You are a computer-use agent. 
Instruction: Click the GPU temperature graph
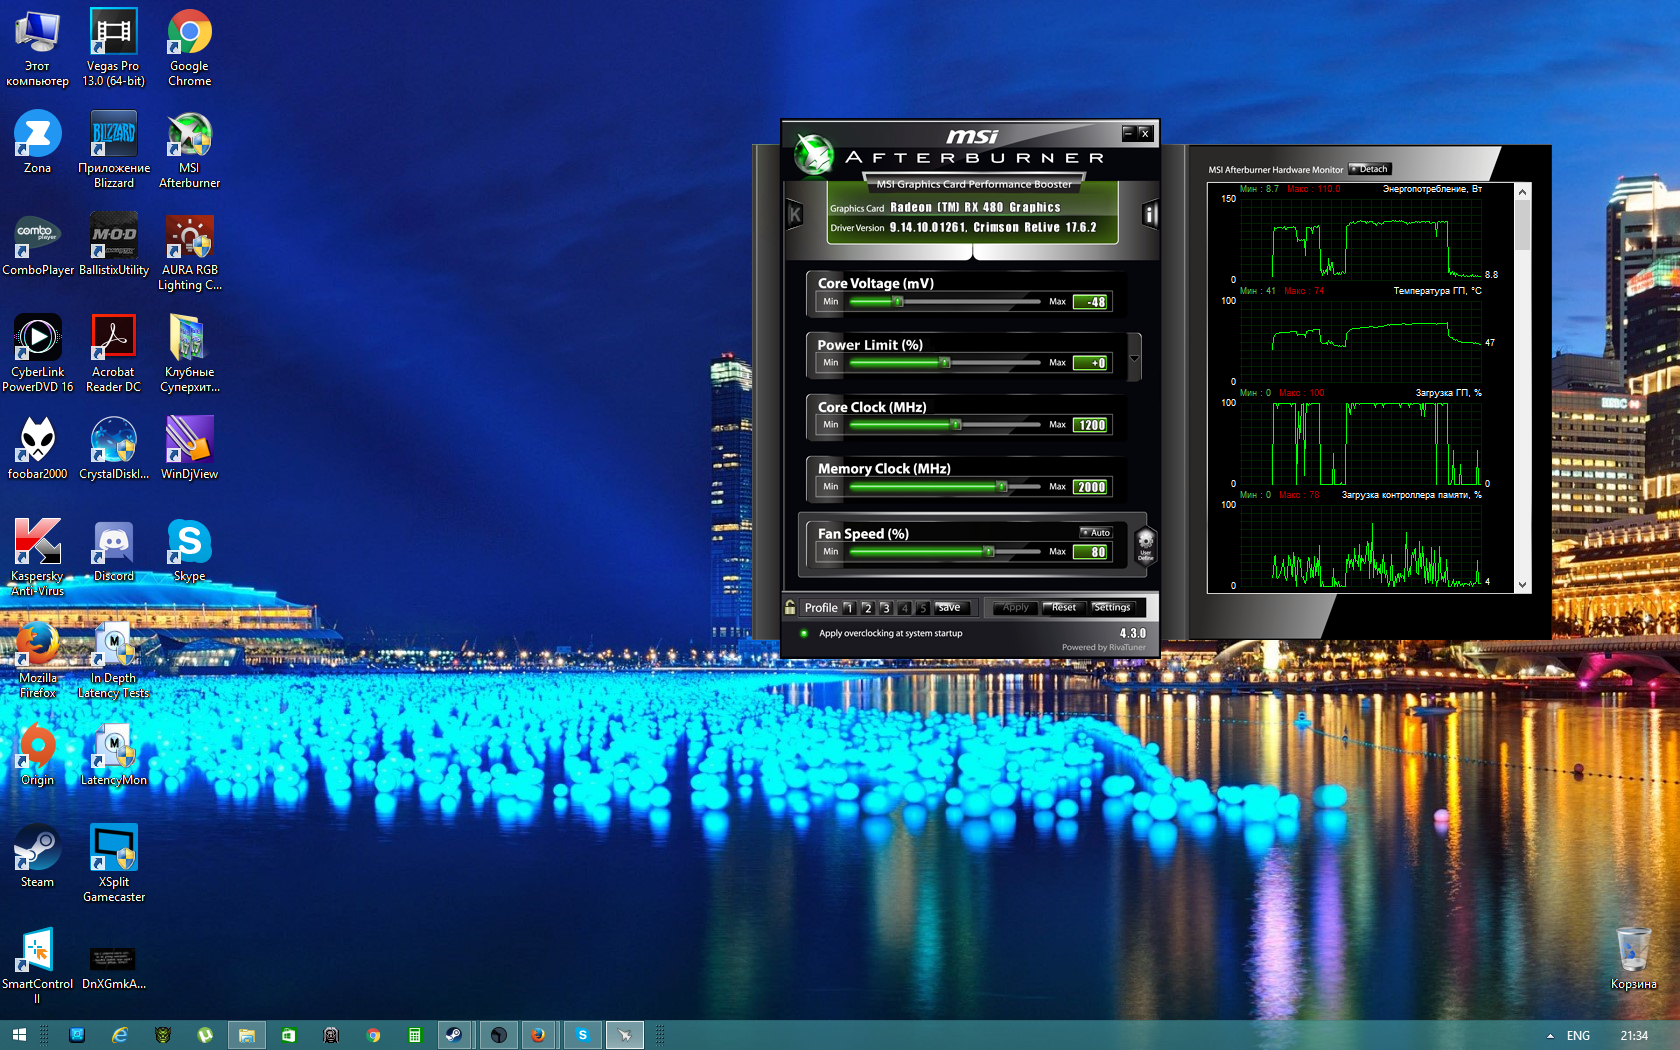pos(1361,340)
